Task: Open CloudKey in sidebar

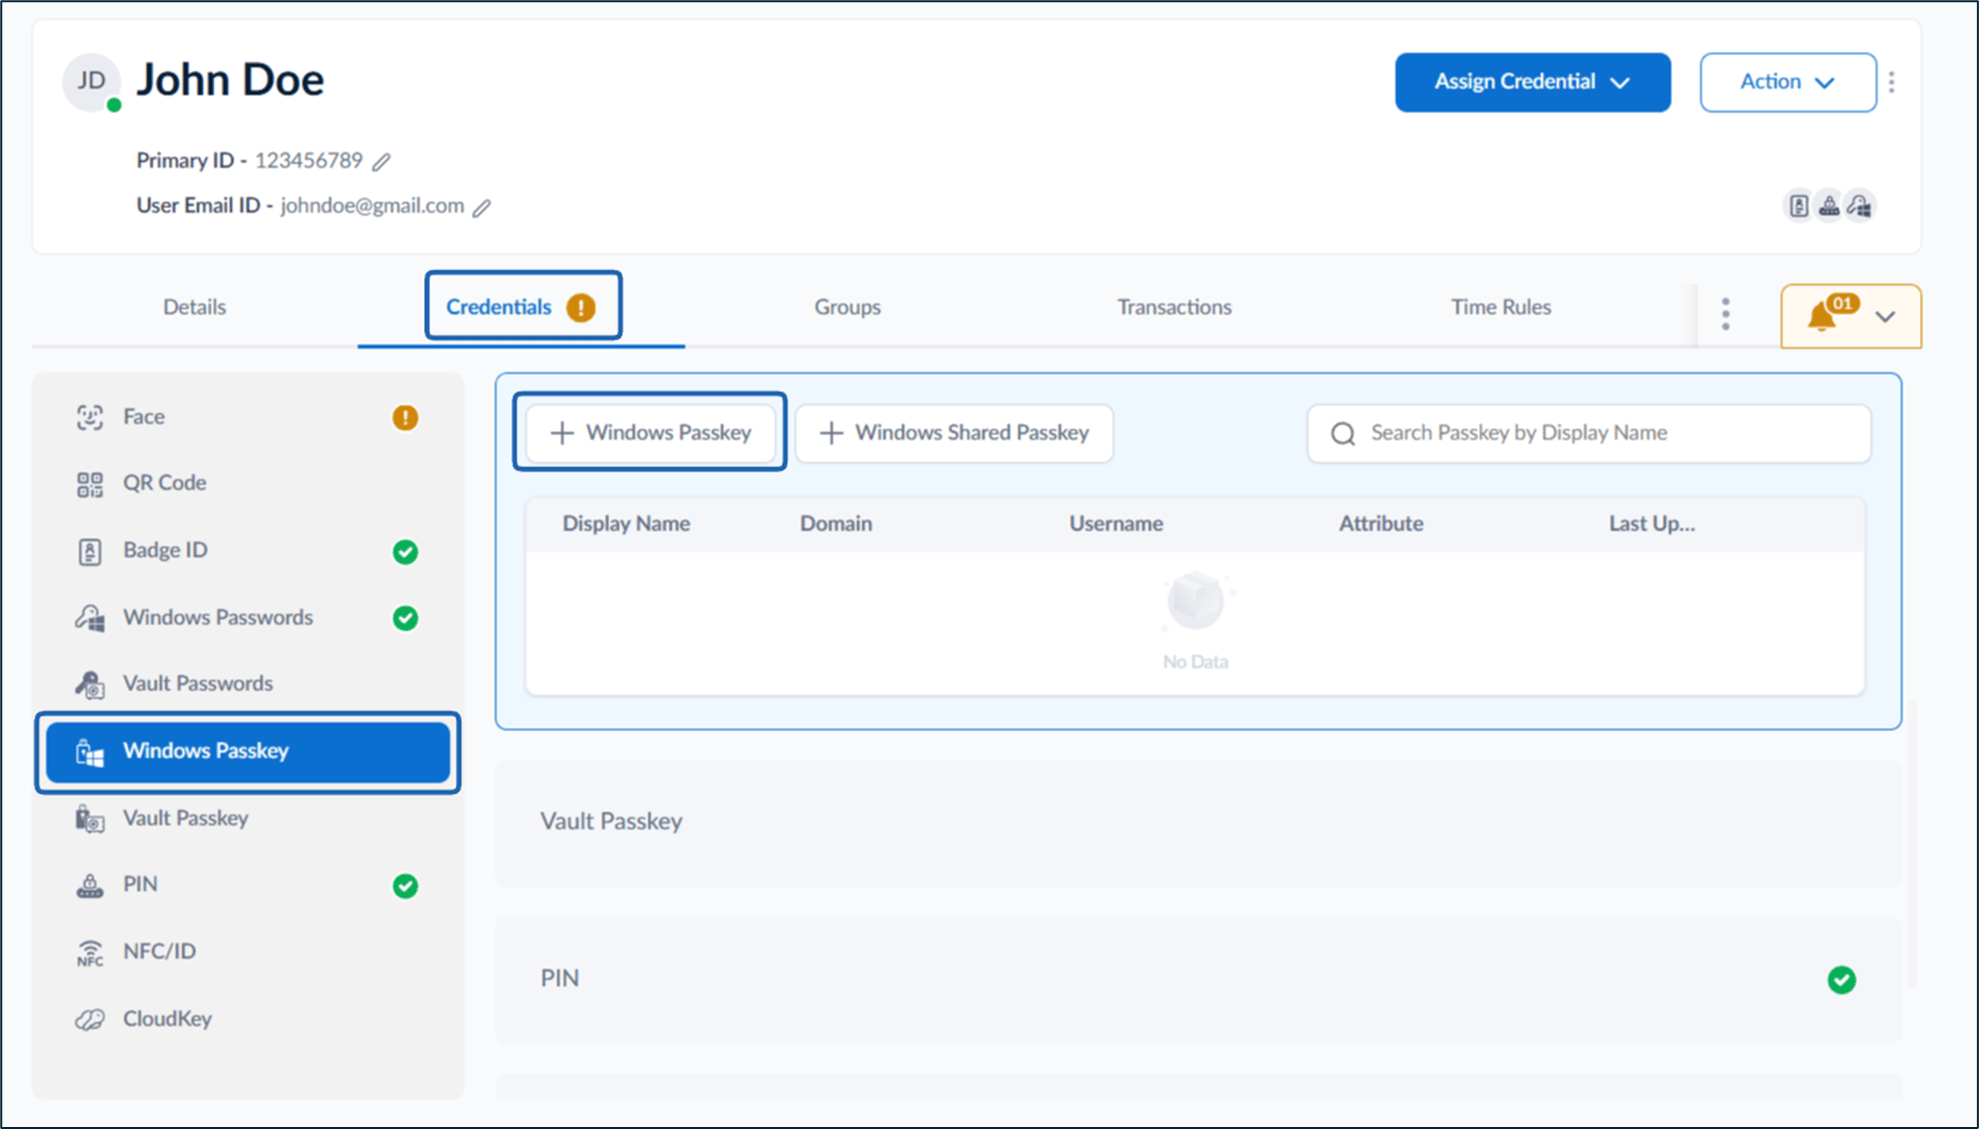Action: click(247, 1019)
